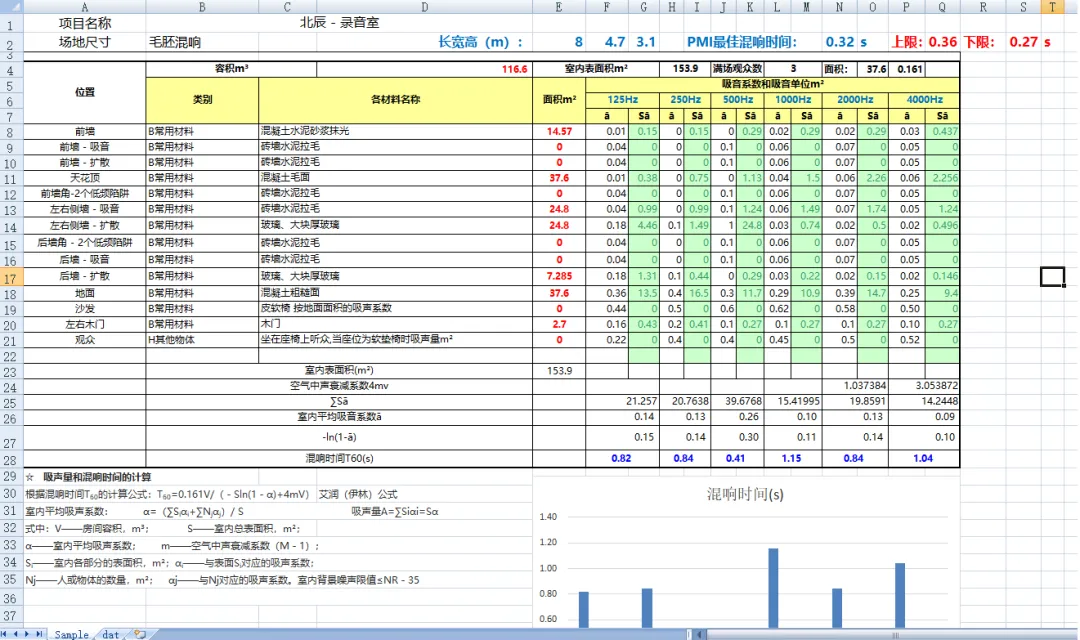
Task: Click surface area value 153.9 in row 23
Action: pyautogui.click(x=559, y=371)
